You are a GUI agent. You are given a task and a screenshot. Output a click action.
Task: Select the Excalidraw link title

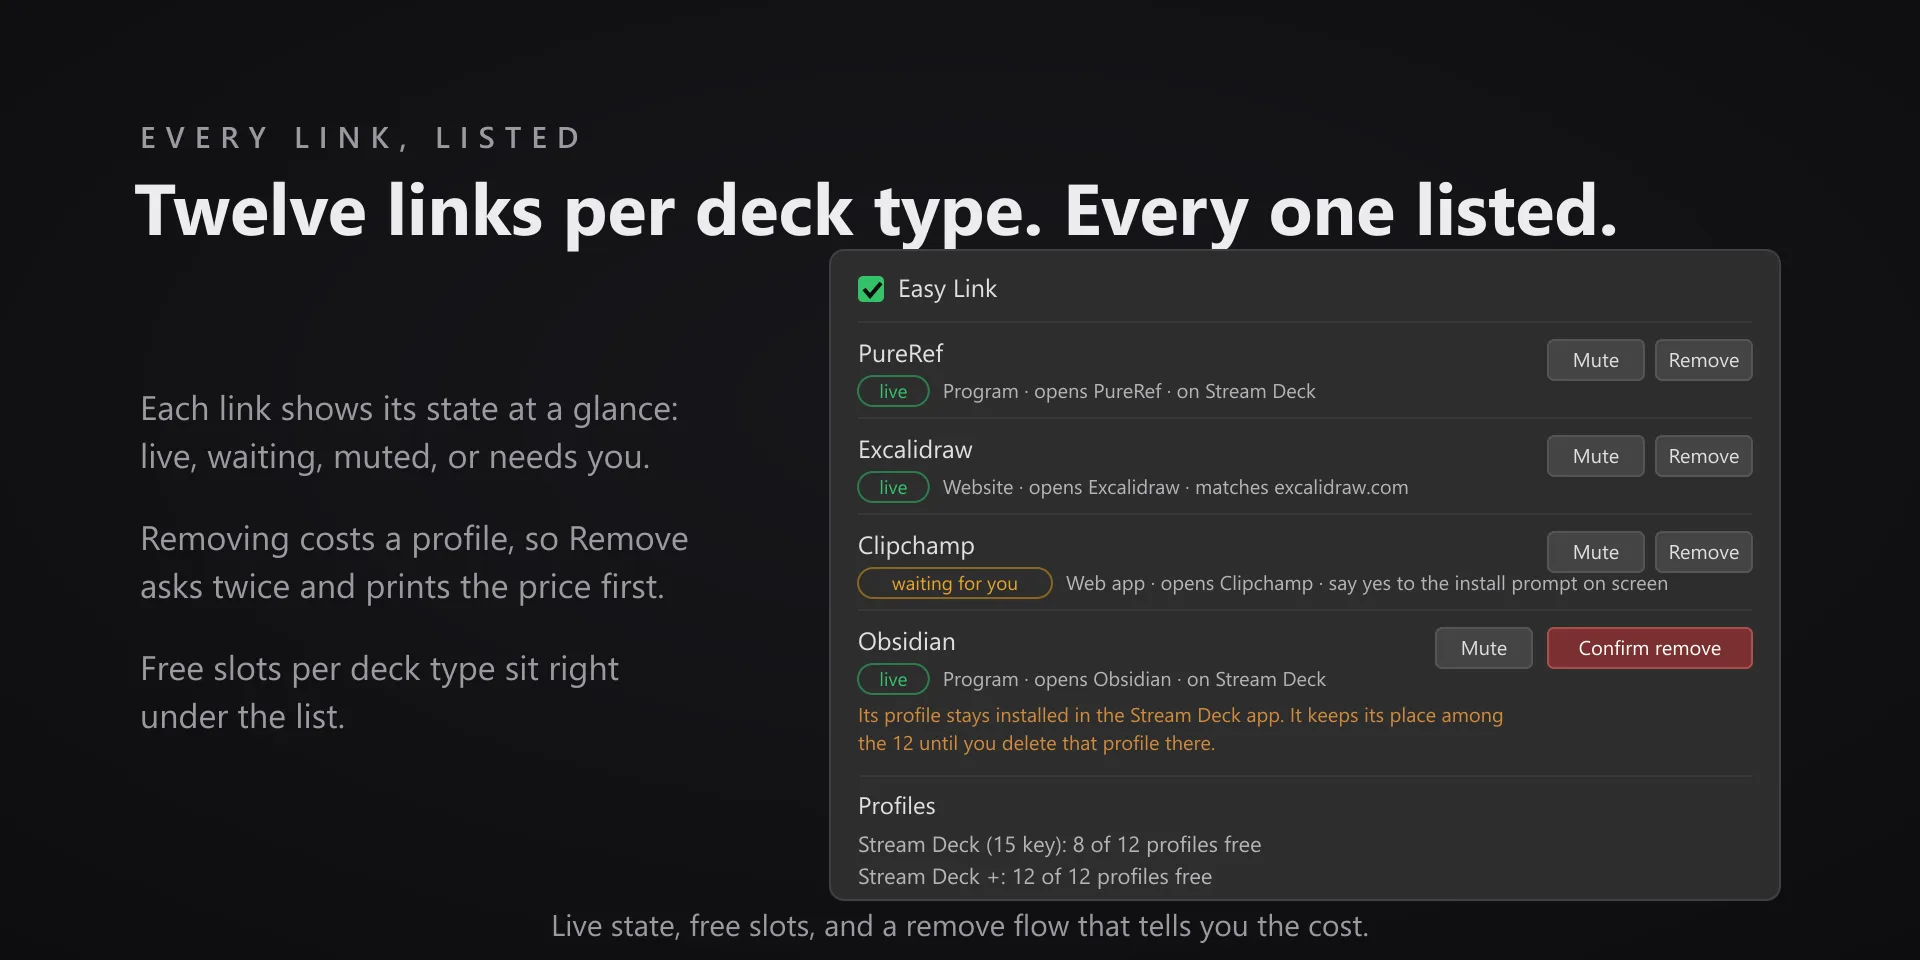pyautogui.click(x=915, y=449)
